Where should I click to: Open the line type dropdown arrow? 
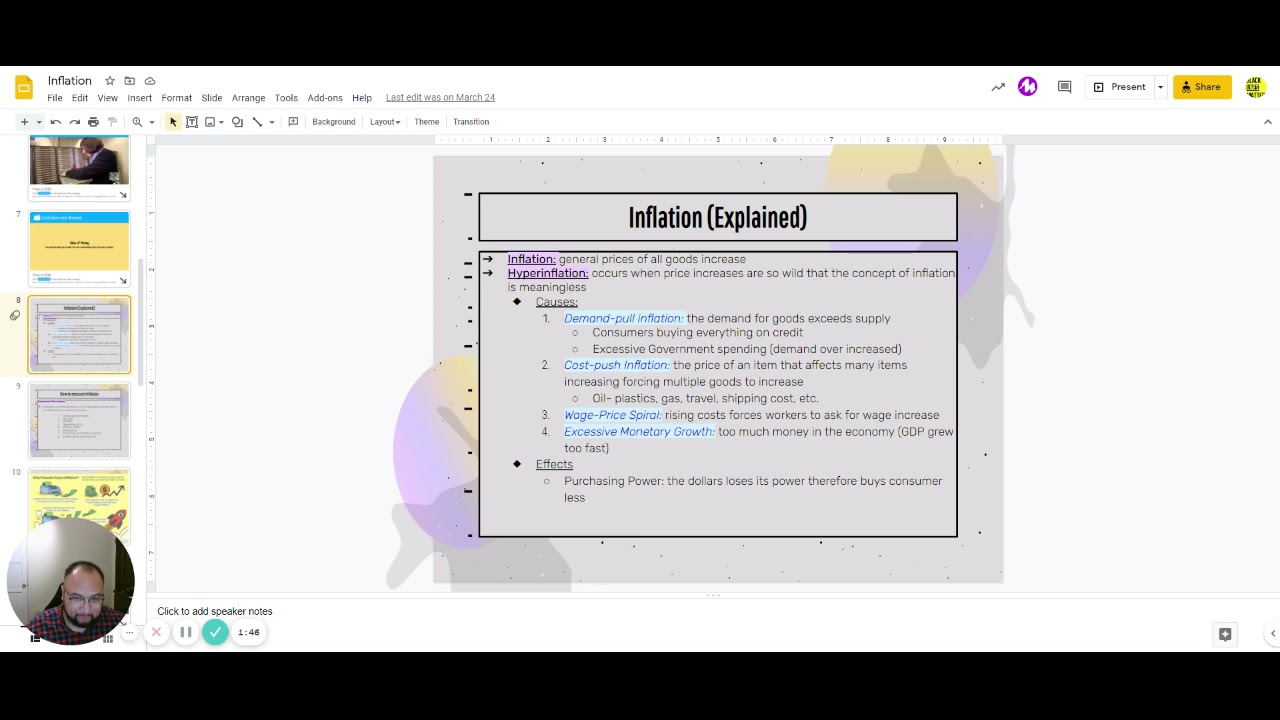point(272,122)
